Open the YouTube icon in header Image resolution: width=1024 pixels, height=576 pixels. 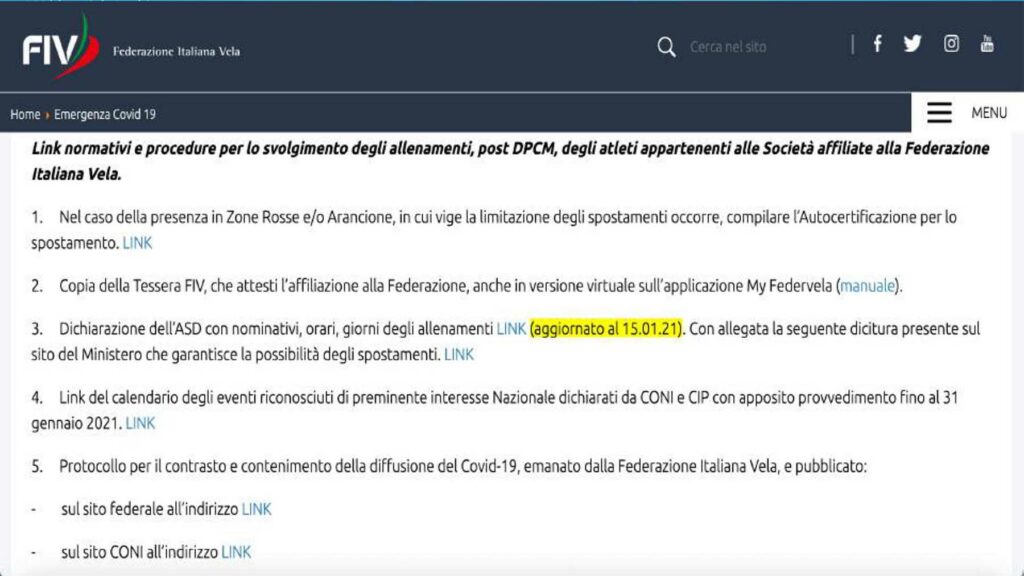pyautogui.click(x=987, y=43)
